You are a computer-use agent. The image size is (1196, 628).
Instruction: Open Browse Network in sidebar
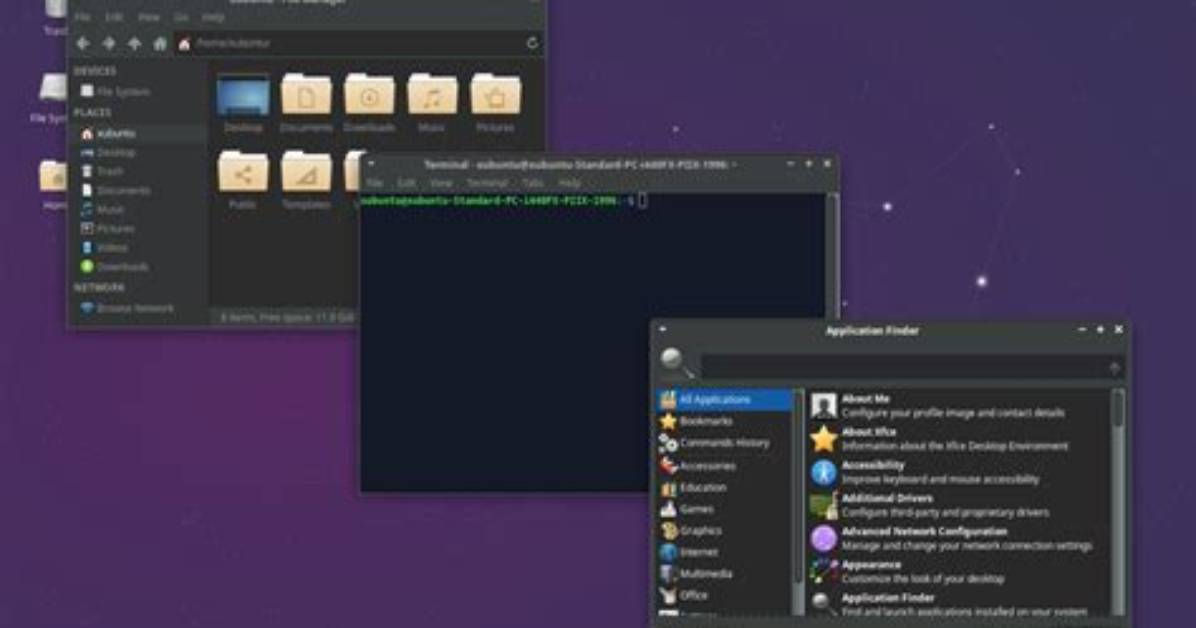[127, 308]
